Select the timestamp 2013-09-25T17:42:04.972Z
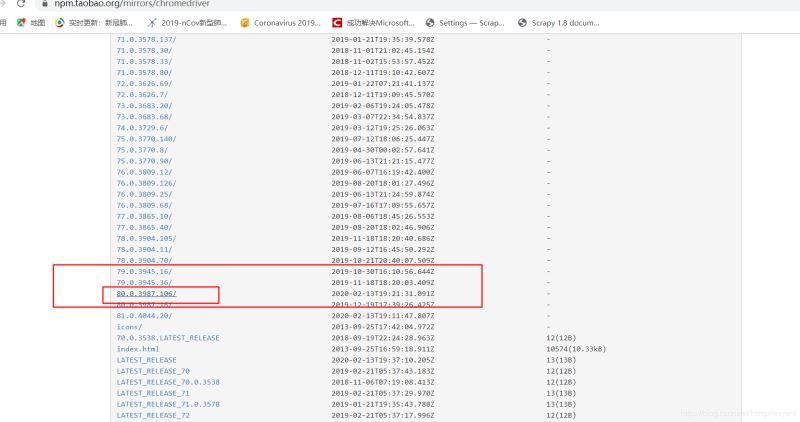 (x=383, y=327)
